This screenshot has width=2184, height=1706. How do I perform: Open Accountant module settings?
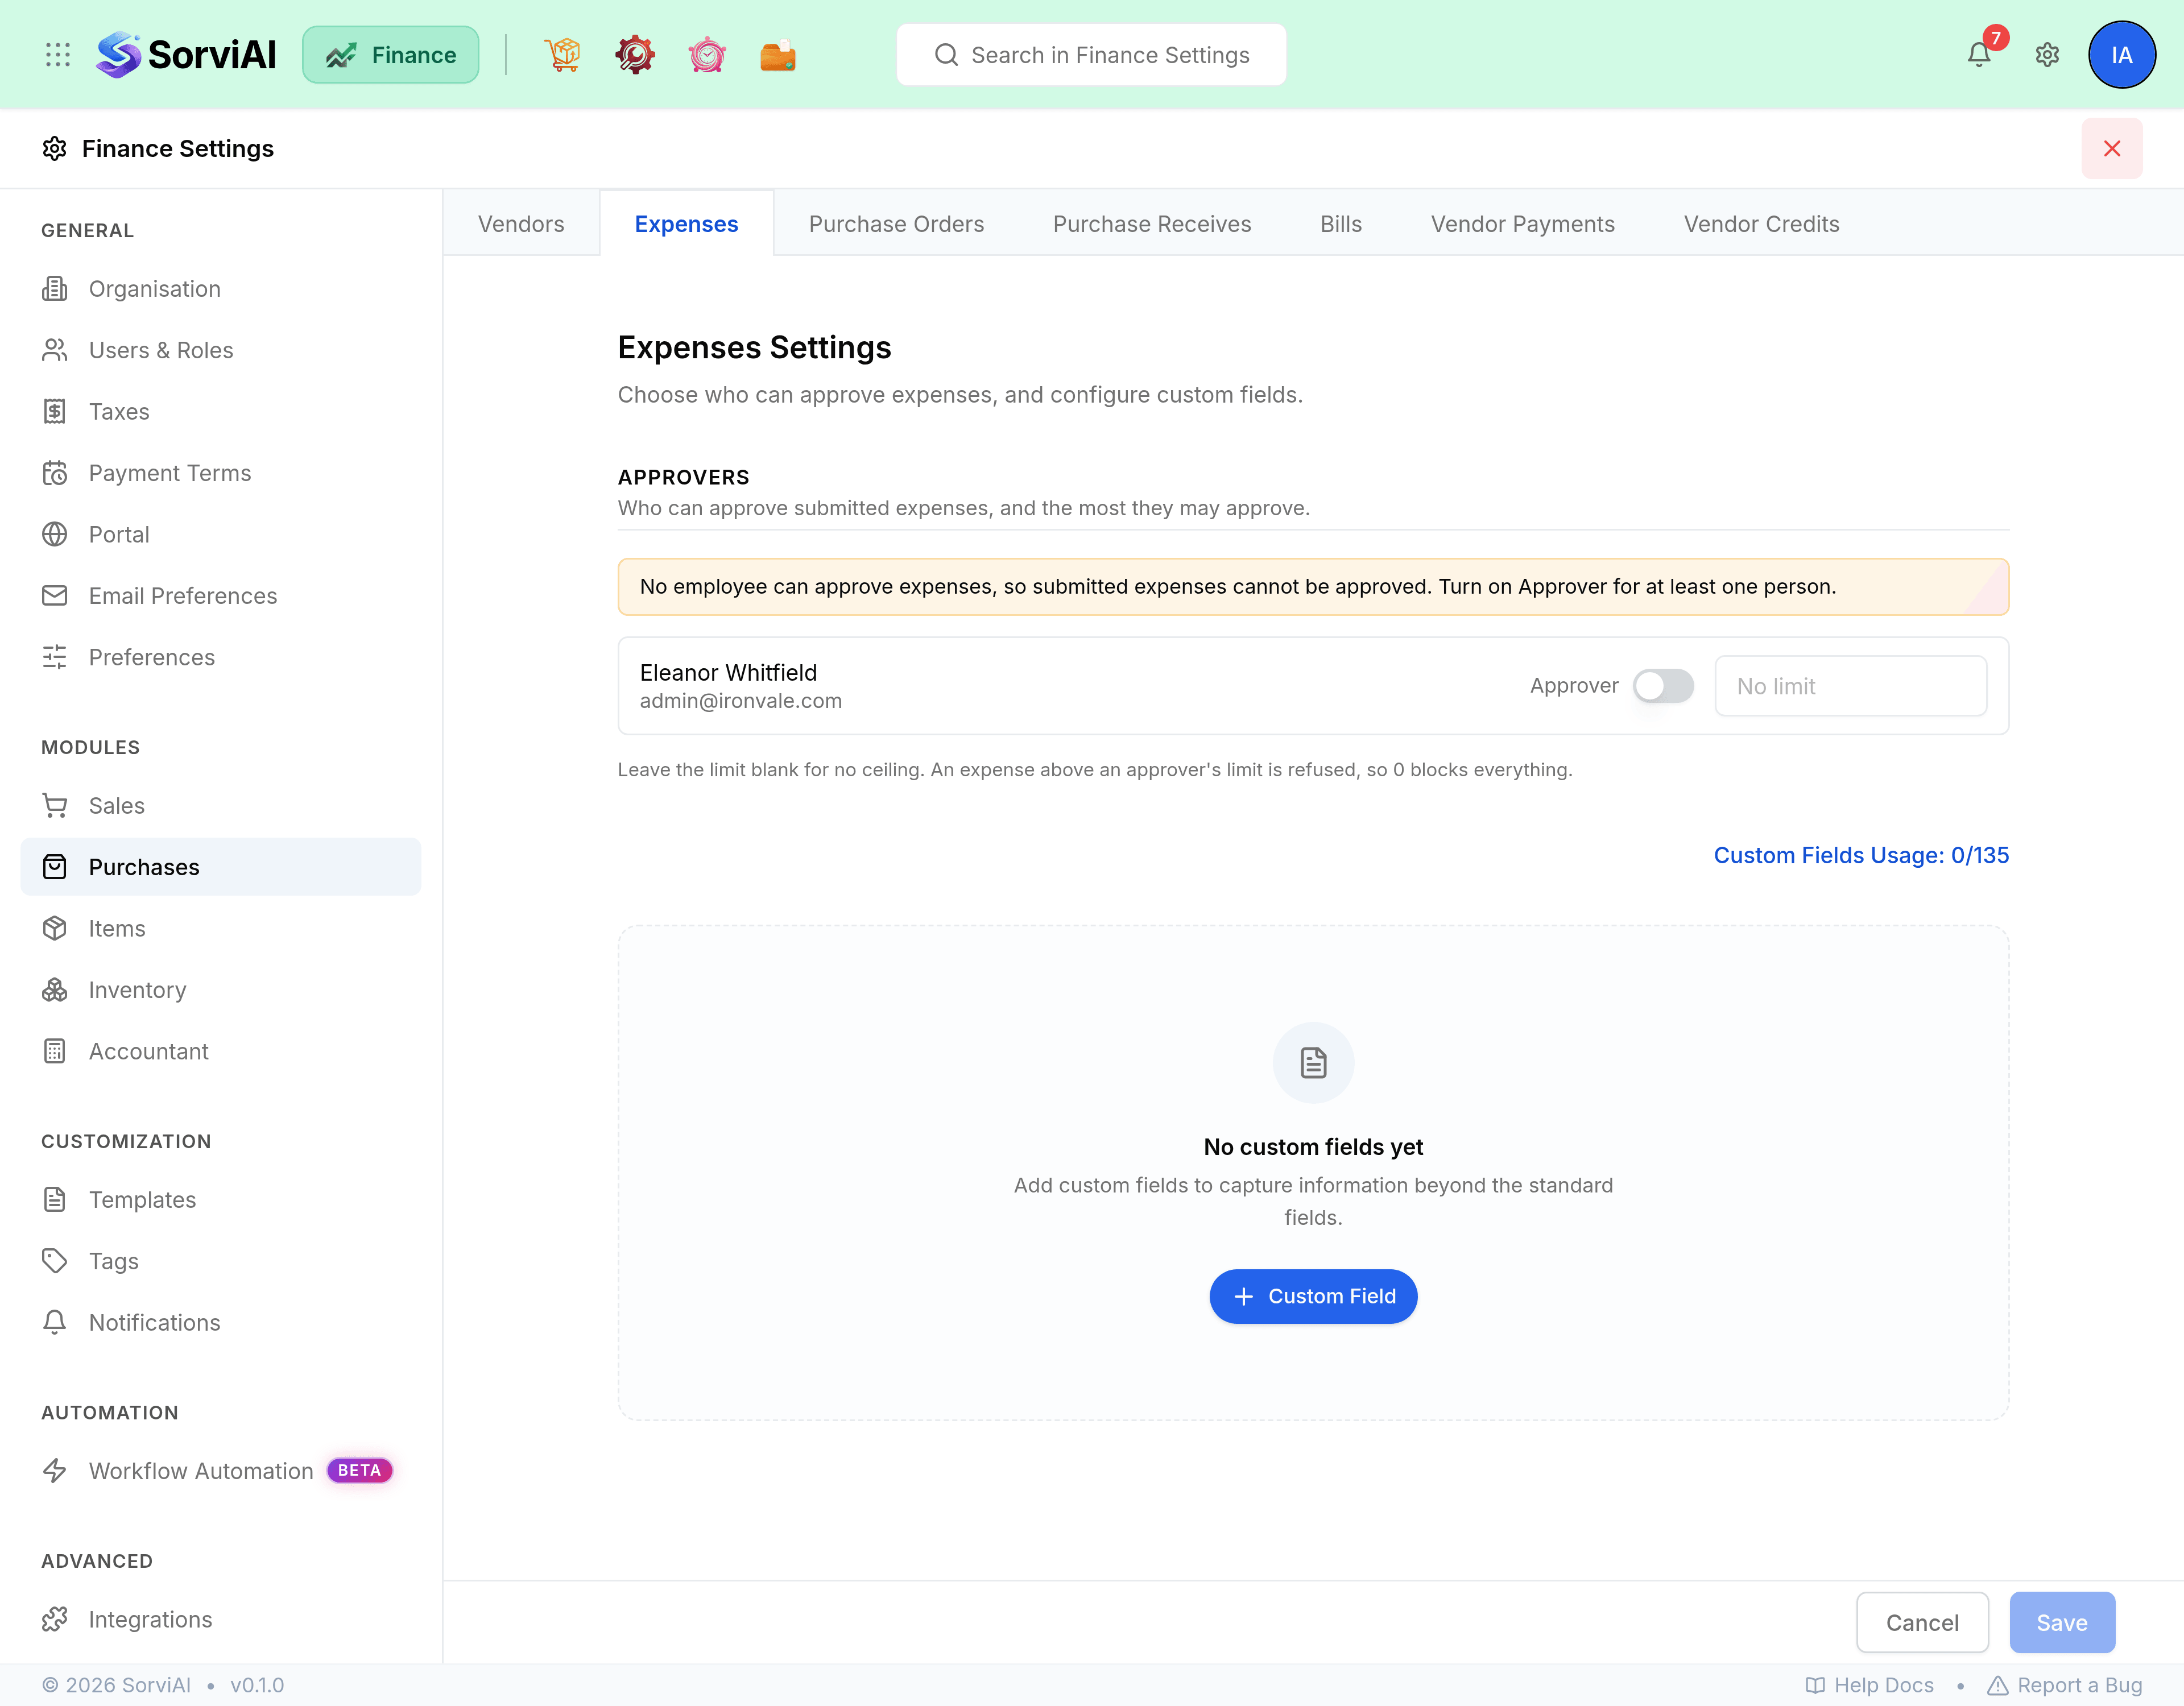(x=221, y=1051)
